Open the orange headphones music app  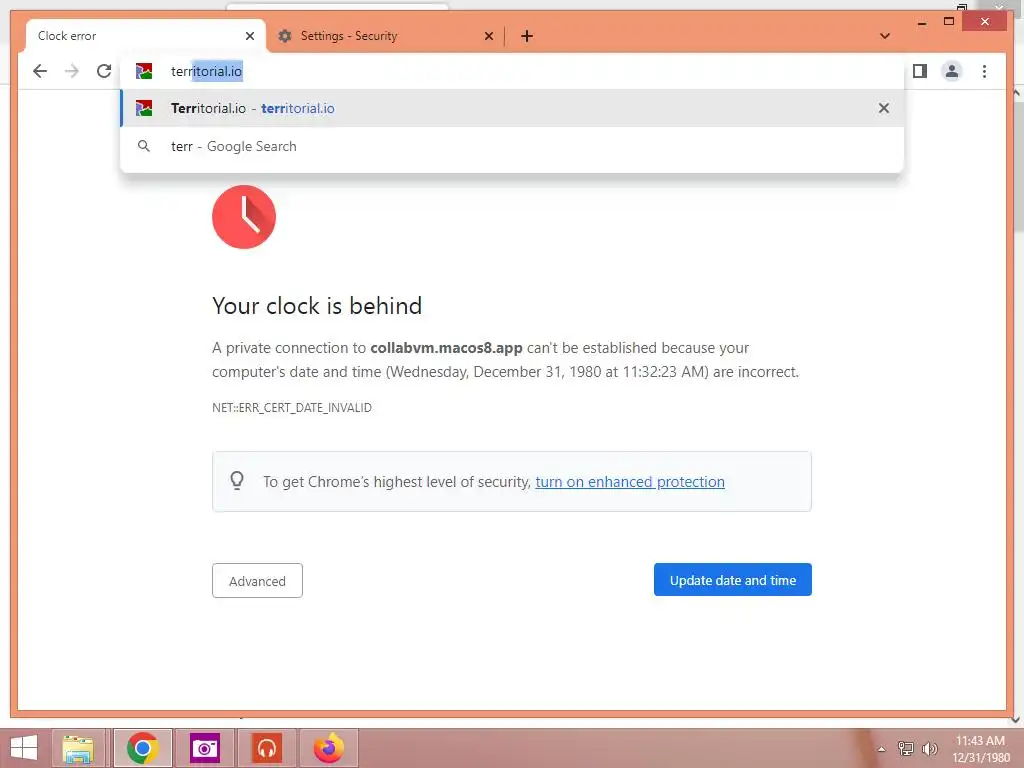tap(266, 748)
